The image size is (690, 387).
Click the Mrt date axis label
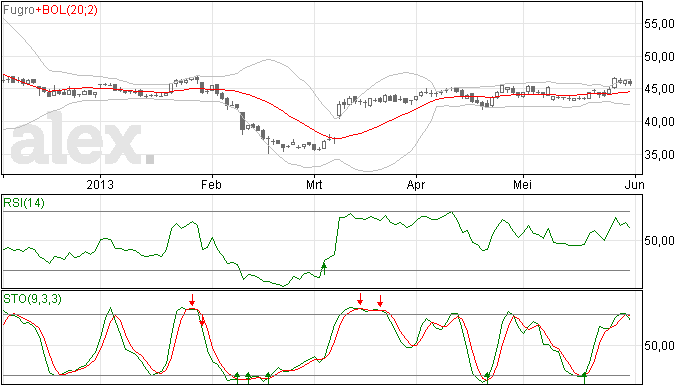click(x=314, y=184)
